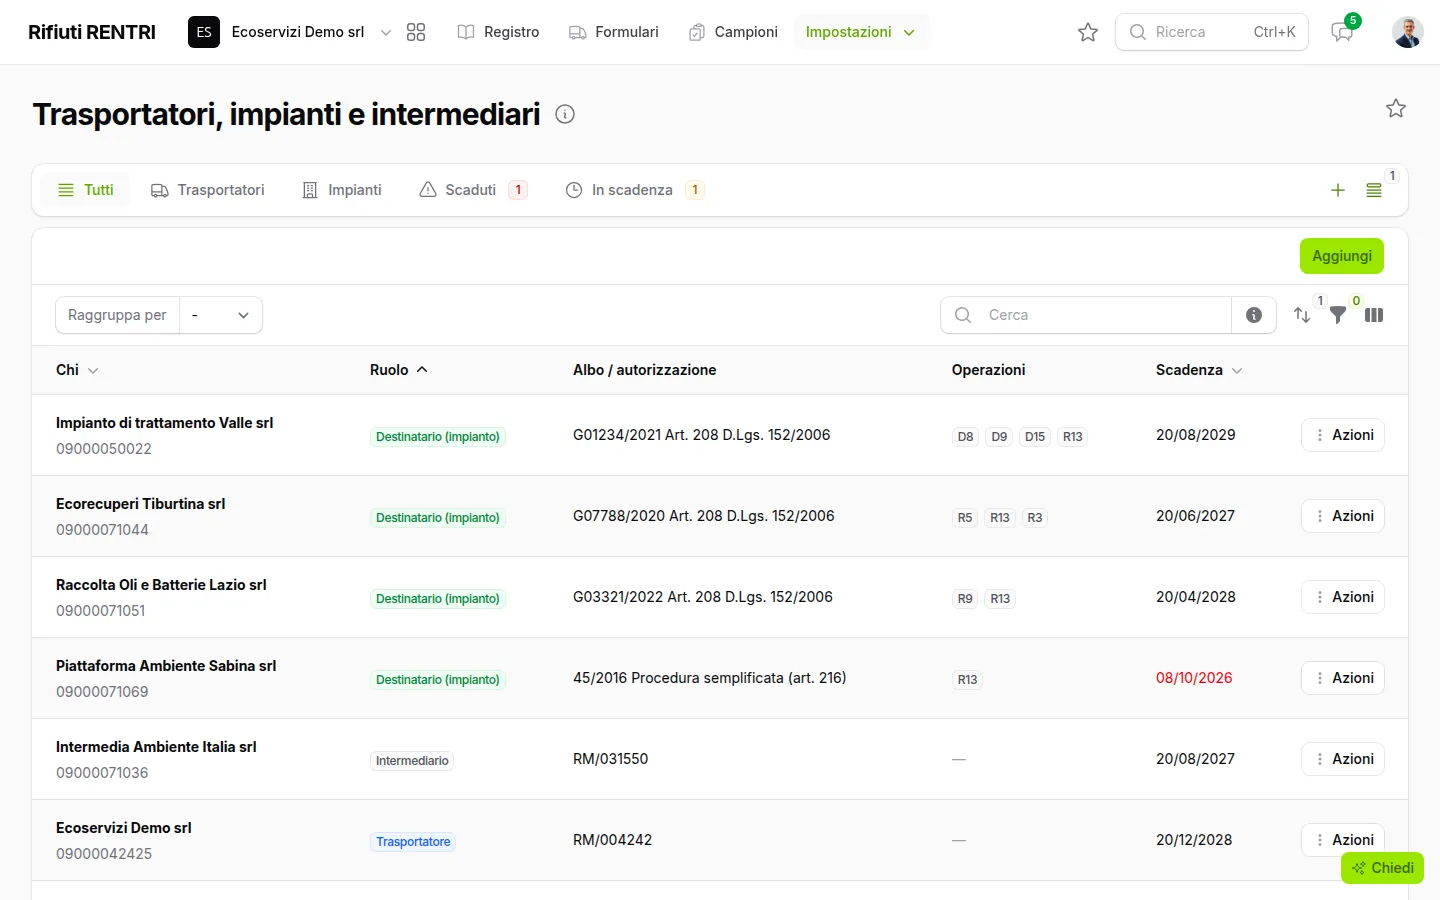Open the chat messages icon
Screen dimensions: 1440x900
(1342, 32)
